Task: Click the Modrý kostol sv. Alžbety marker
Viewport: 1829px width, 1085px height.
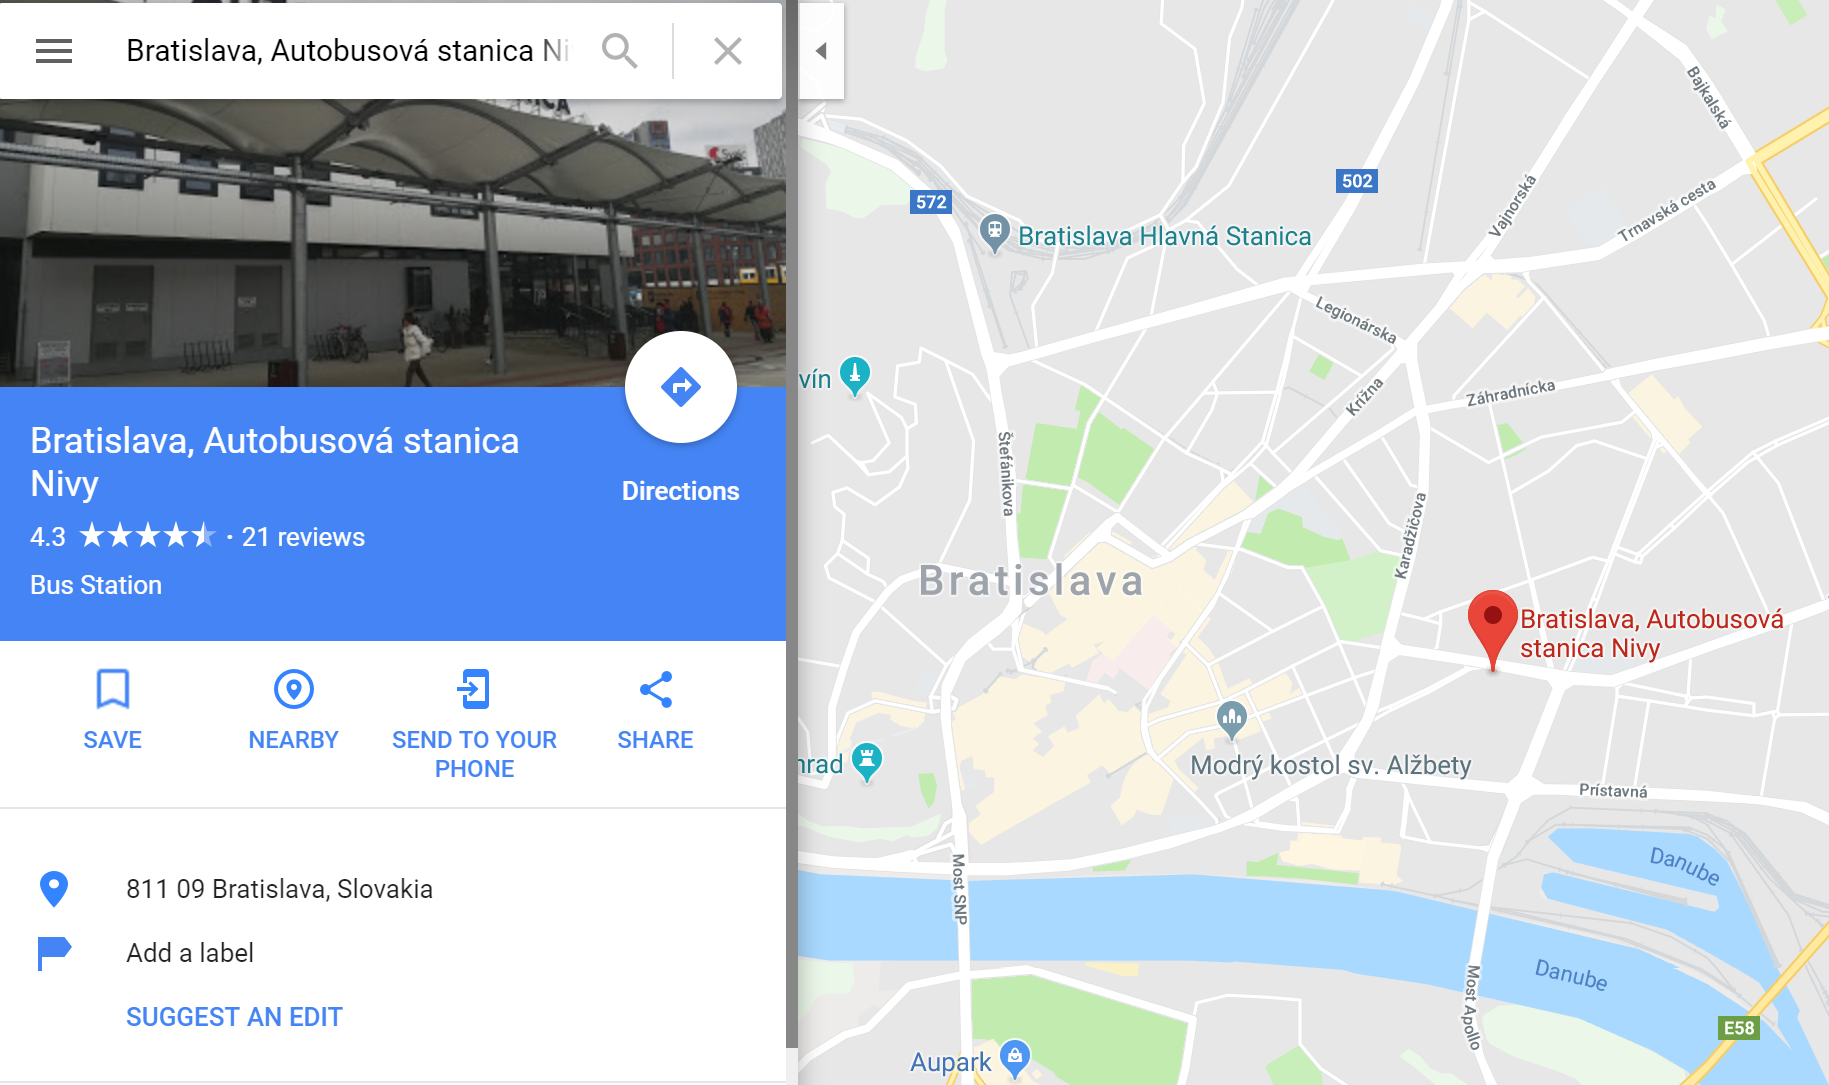Action: tap(1232, 719)
